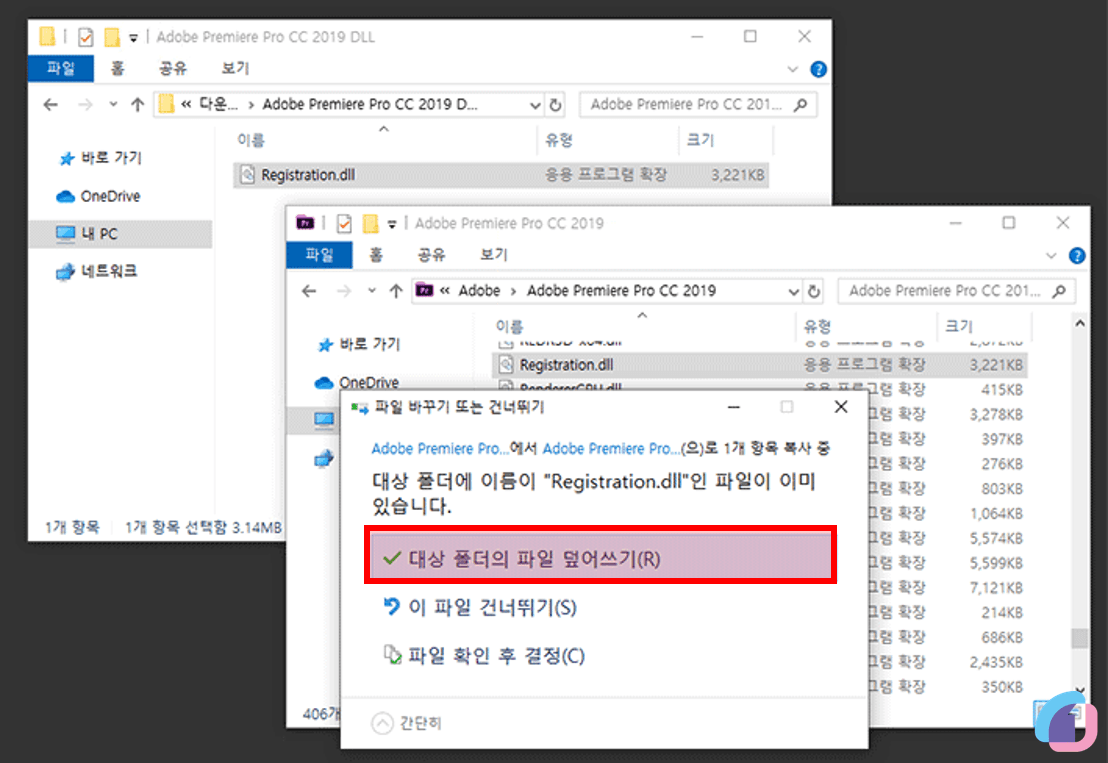Go back in Premiere Pro CC 2019 window
The image size is (1108, 763).
pos(310,291)
